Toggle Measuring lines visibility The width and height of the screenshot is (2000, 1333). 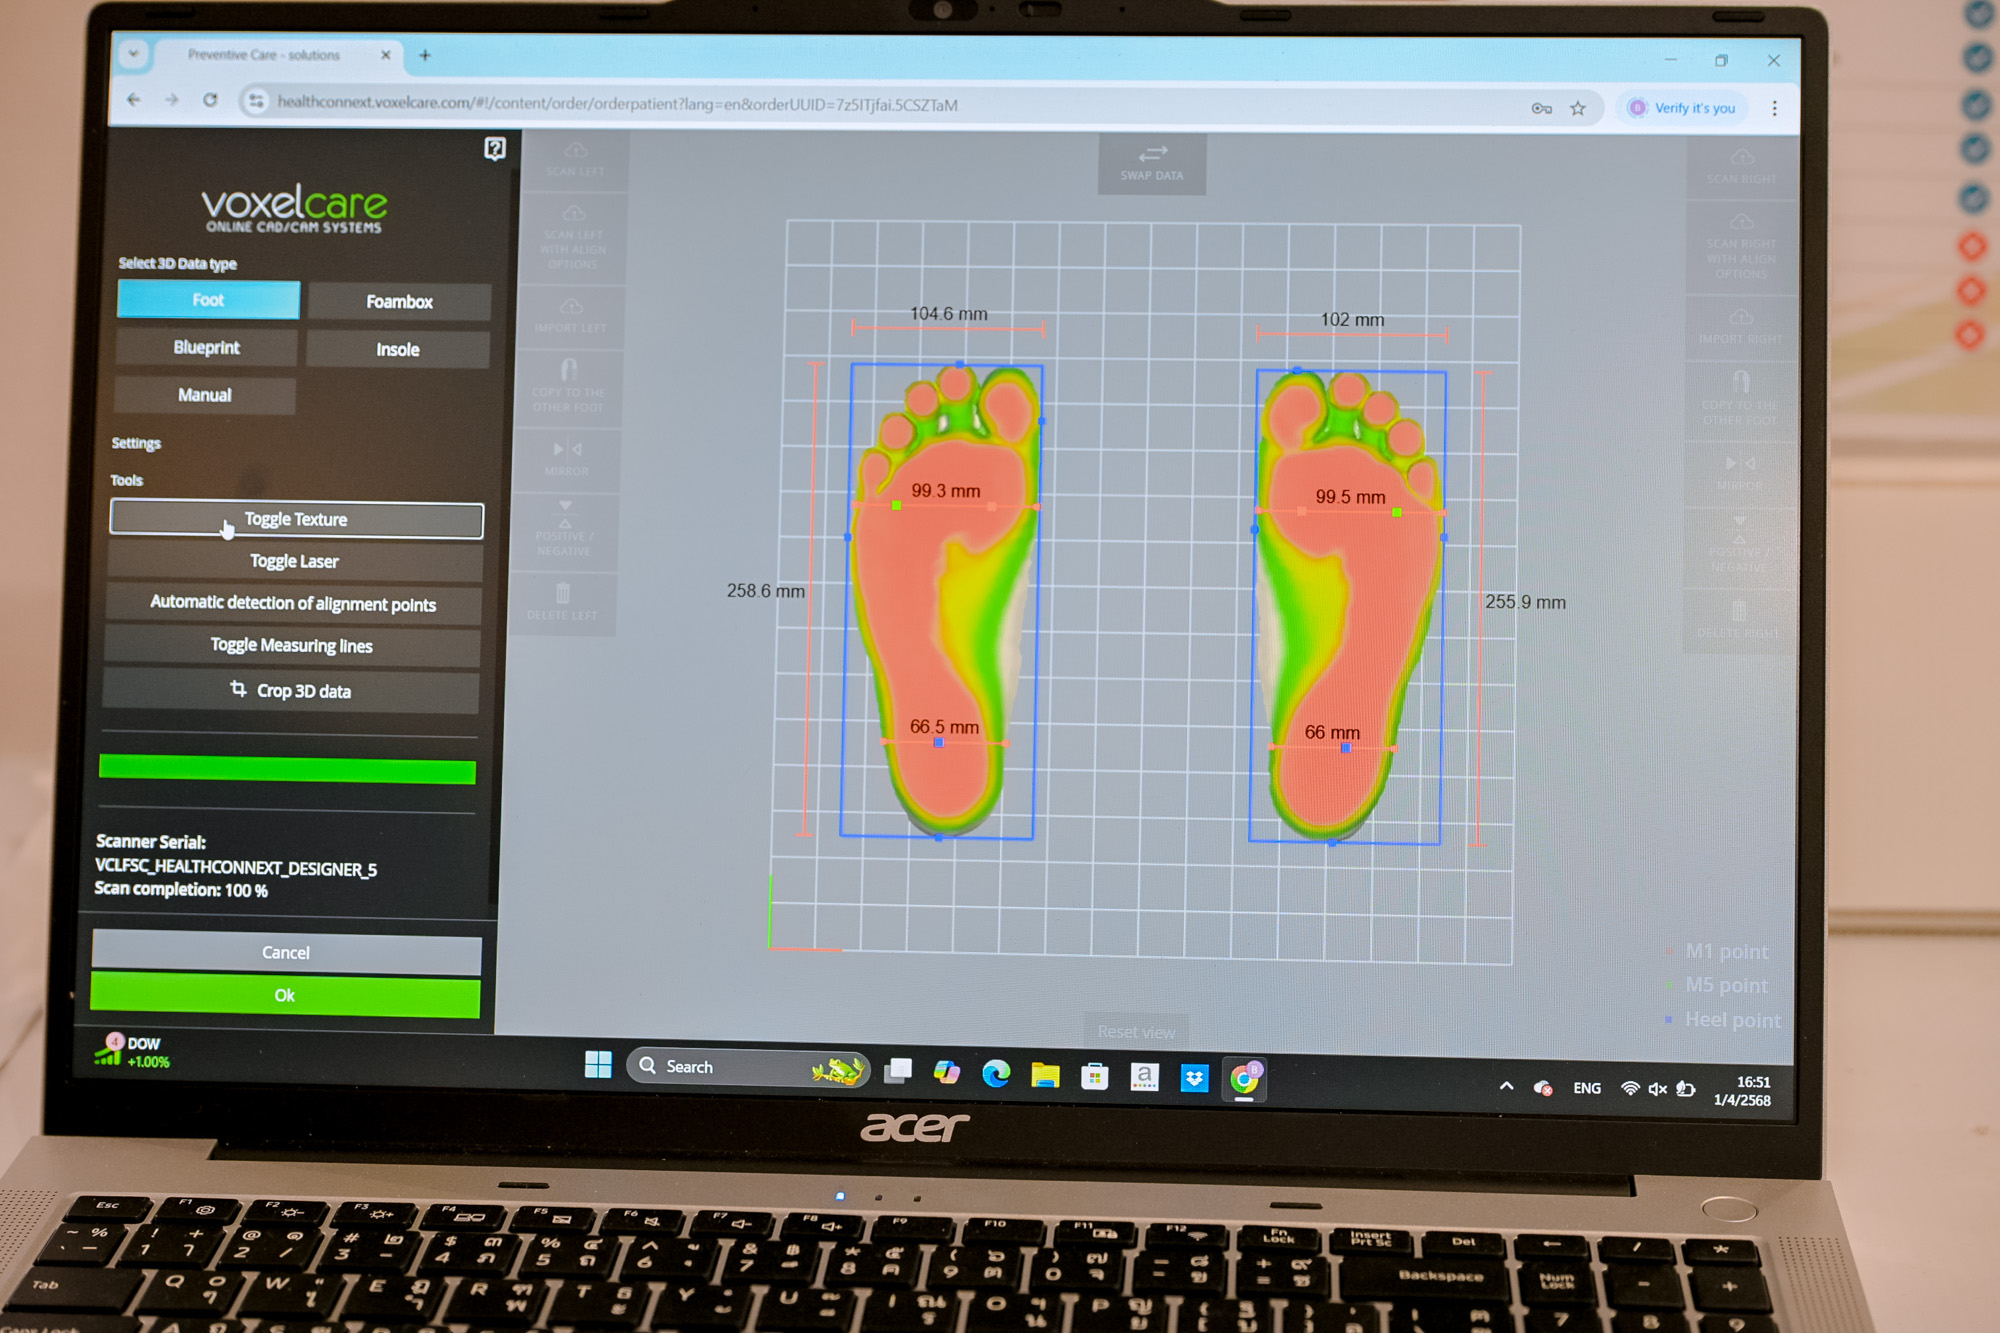pos(291,646)
